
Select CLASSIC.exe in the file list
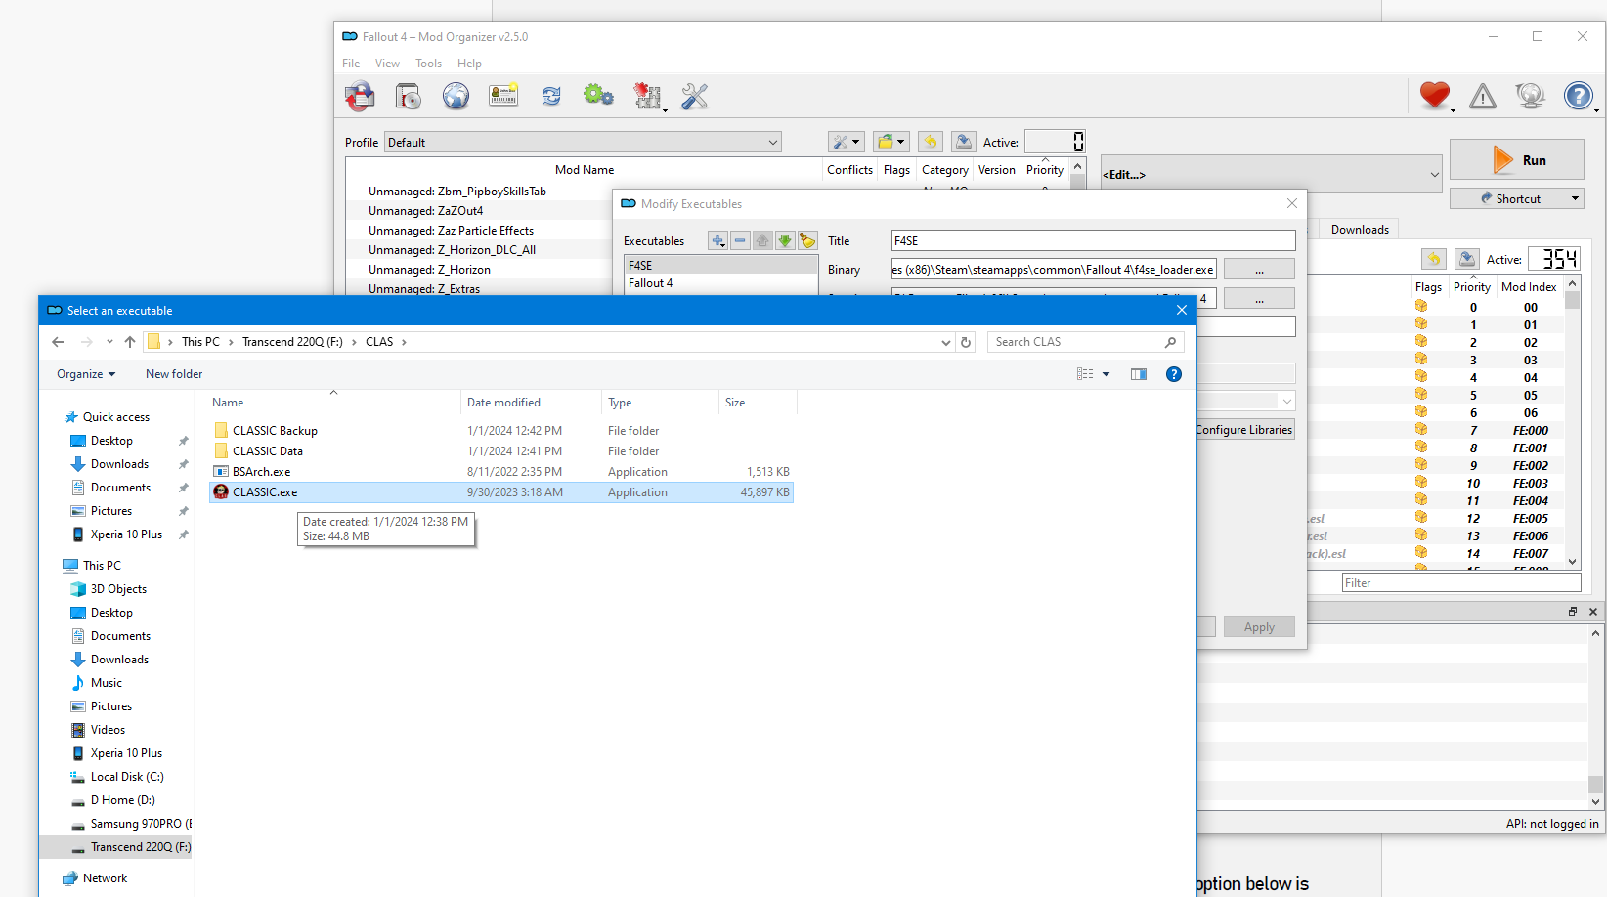click(265, 492)
